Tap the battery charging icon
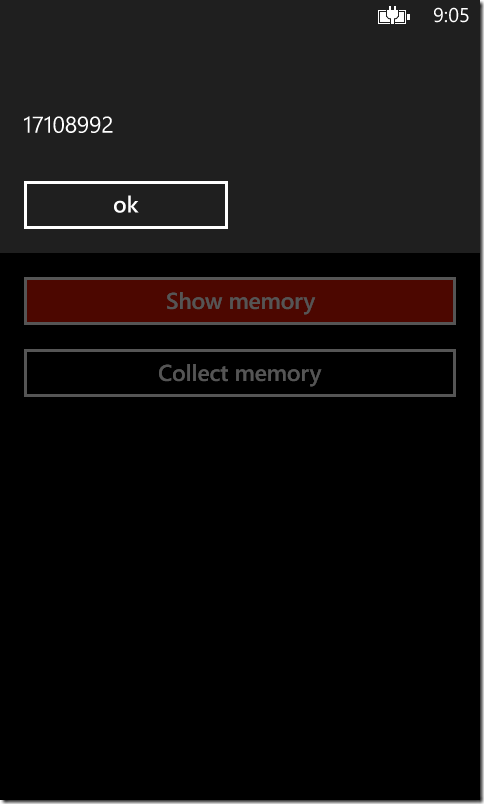Image resolution: width=484 pixels, height=804 pixels. tap(393, 16)
